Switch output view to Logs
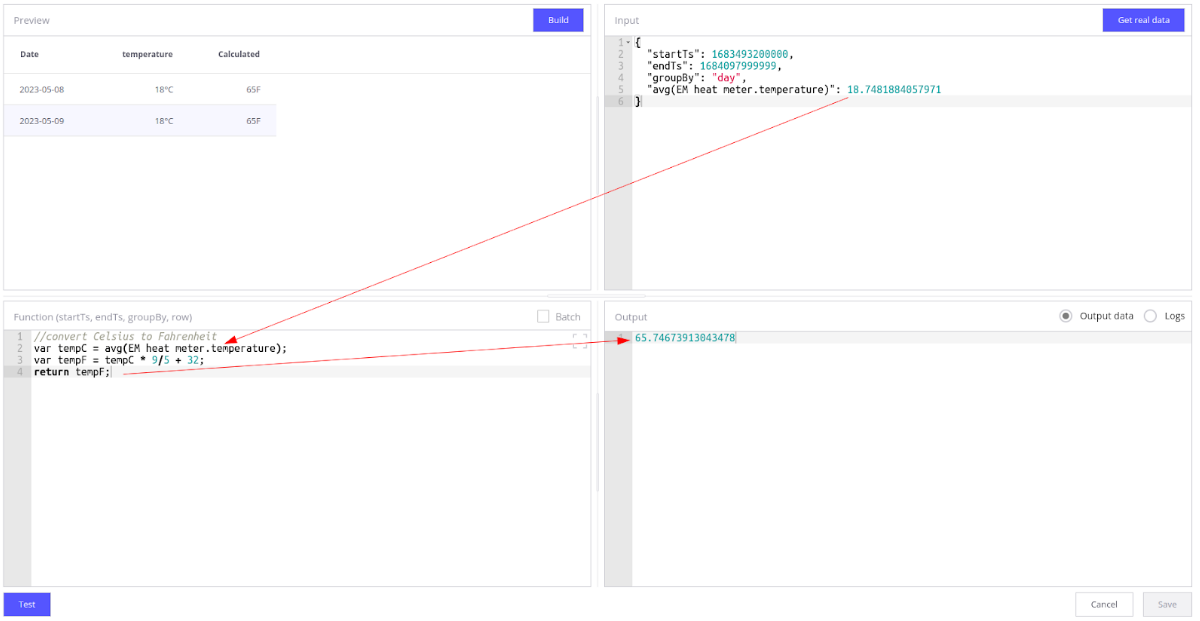The height and width of the screenshot is (621, 1200). [x=1150, y=316]
